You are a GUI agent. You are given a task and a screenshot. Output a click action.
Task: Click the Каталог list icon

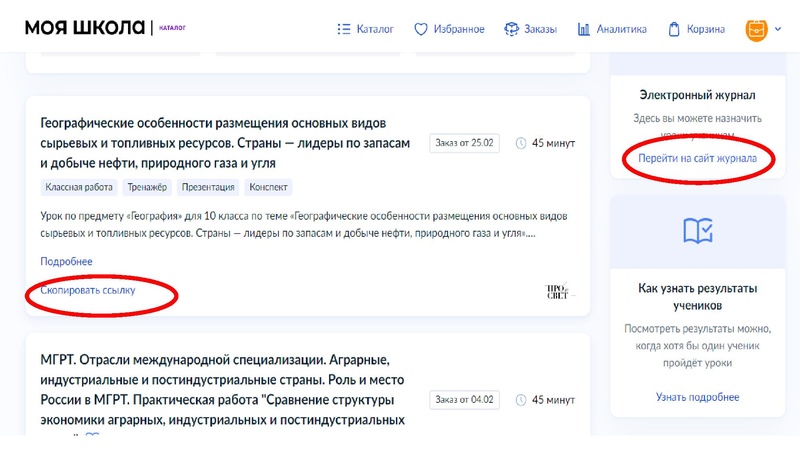pos(344,29)
